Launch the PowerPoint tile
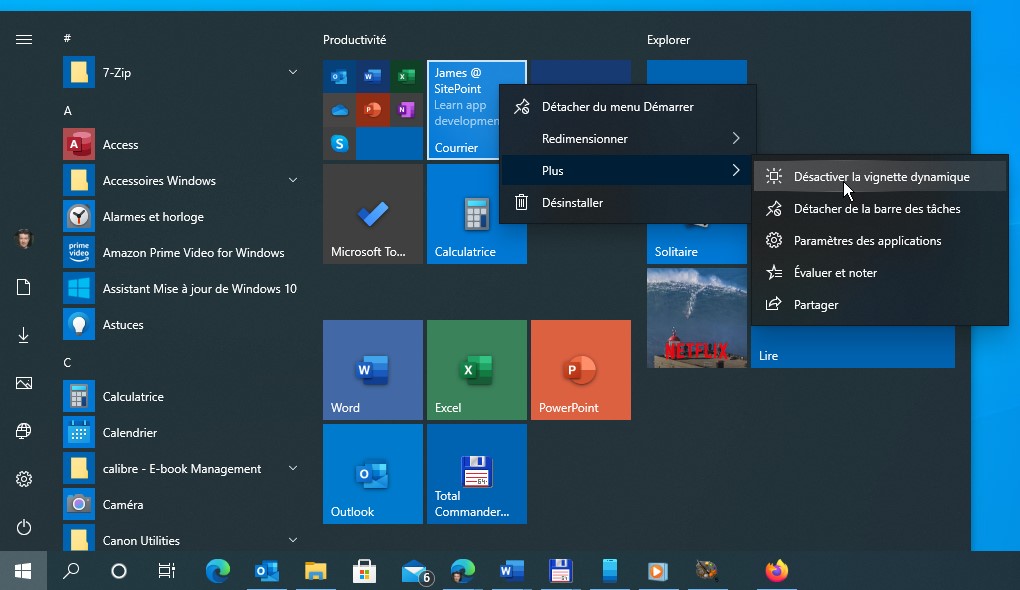Image resolution: width=1020 pixels, height=590 pixels. pos(580,370)
